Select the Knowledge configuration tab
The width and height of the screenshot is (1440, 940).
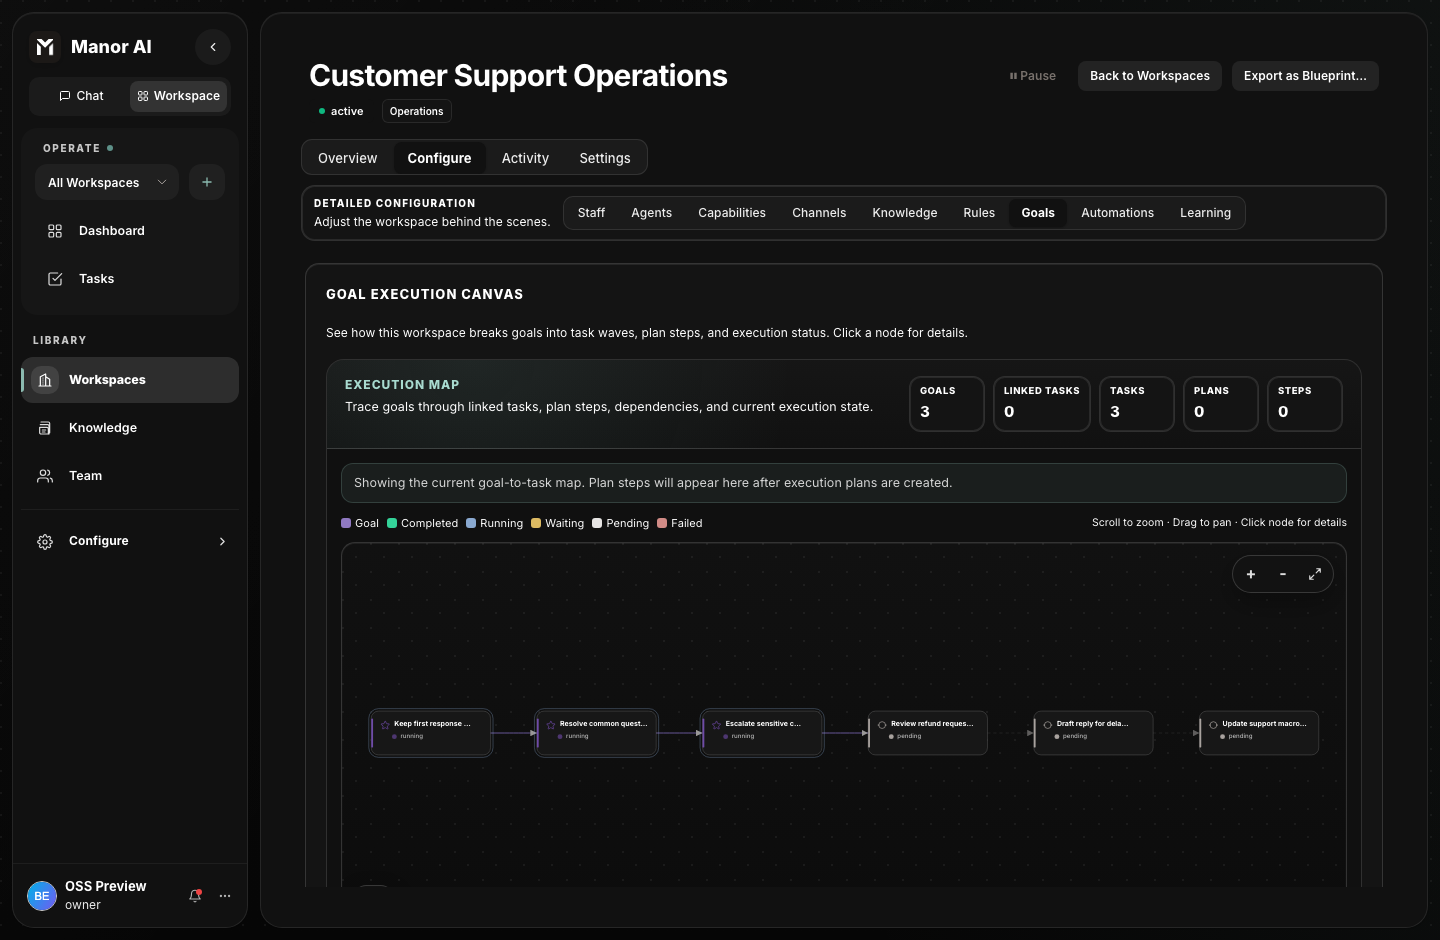(x=905, y=213)
